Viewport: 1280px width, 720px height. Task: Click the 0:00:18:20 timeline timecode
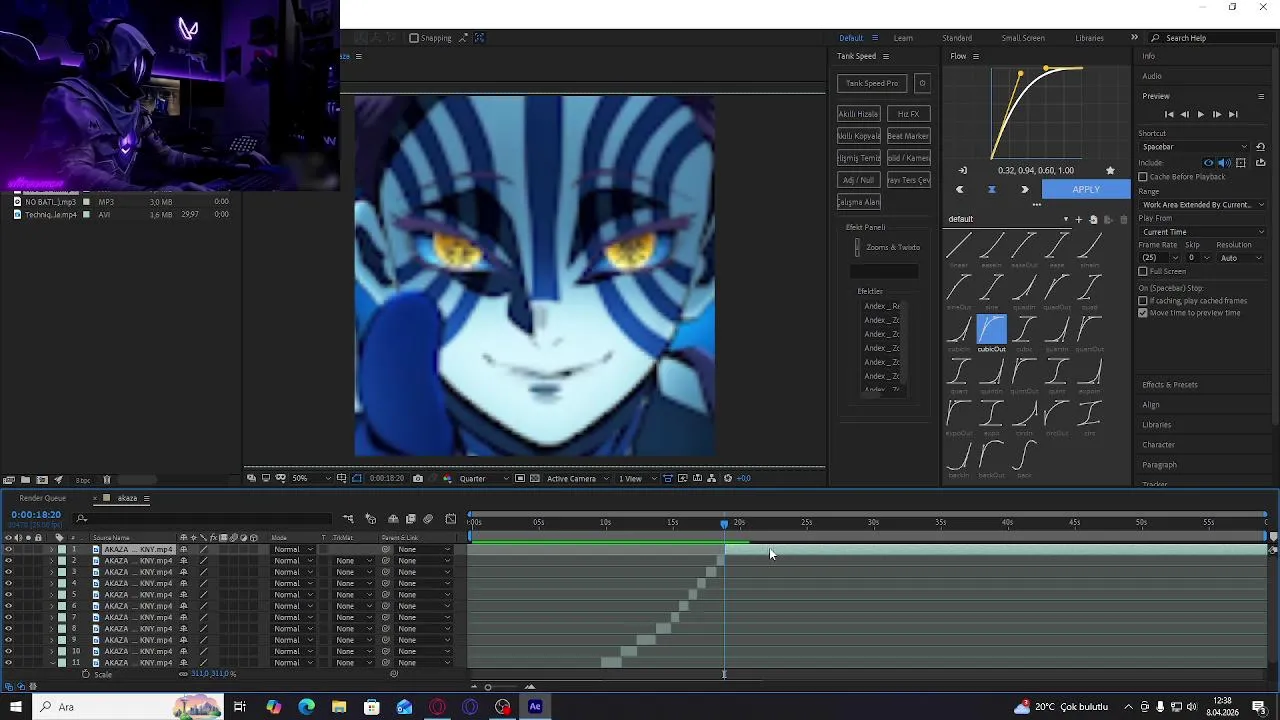(x=36, y=515)
